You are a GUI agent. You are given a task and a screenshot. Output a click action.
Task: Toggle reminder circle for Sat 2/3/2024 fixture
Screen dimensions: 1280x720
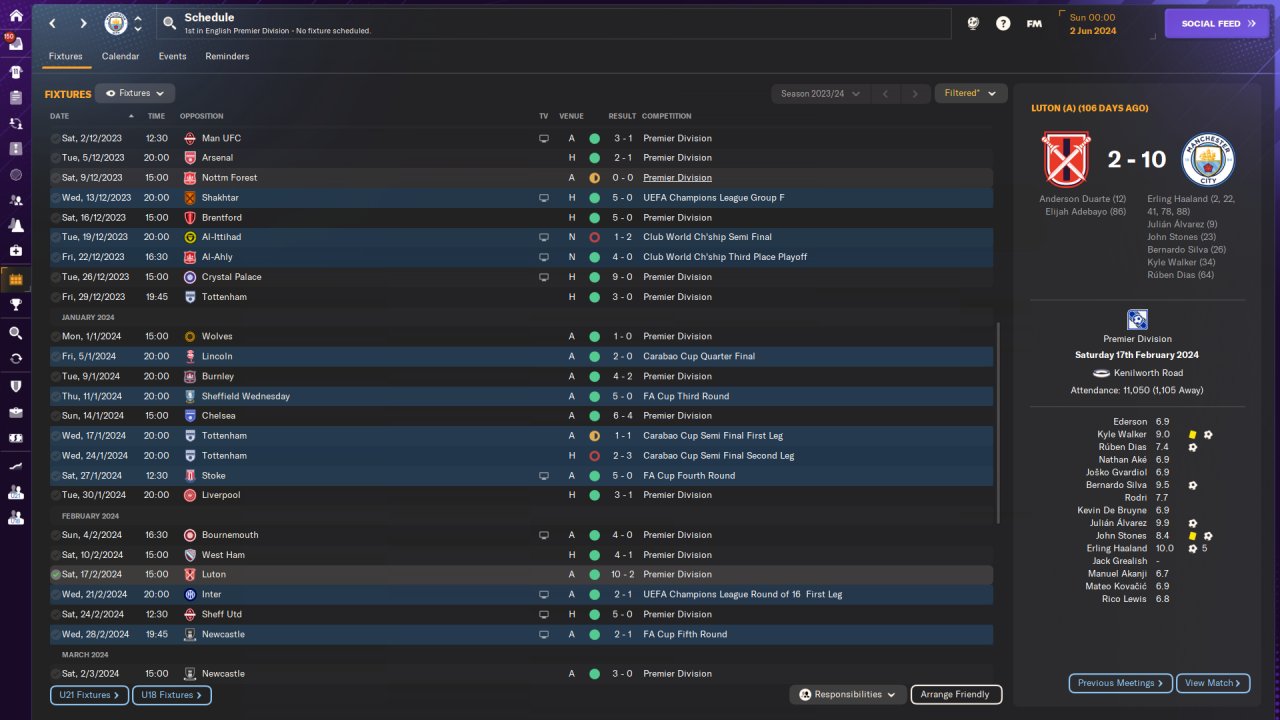[x=56, y=674]
